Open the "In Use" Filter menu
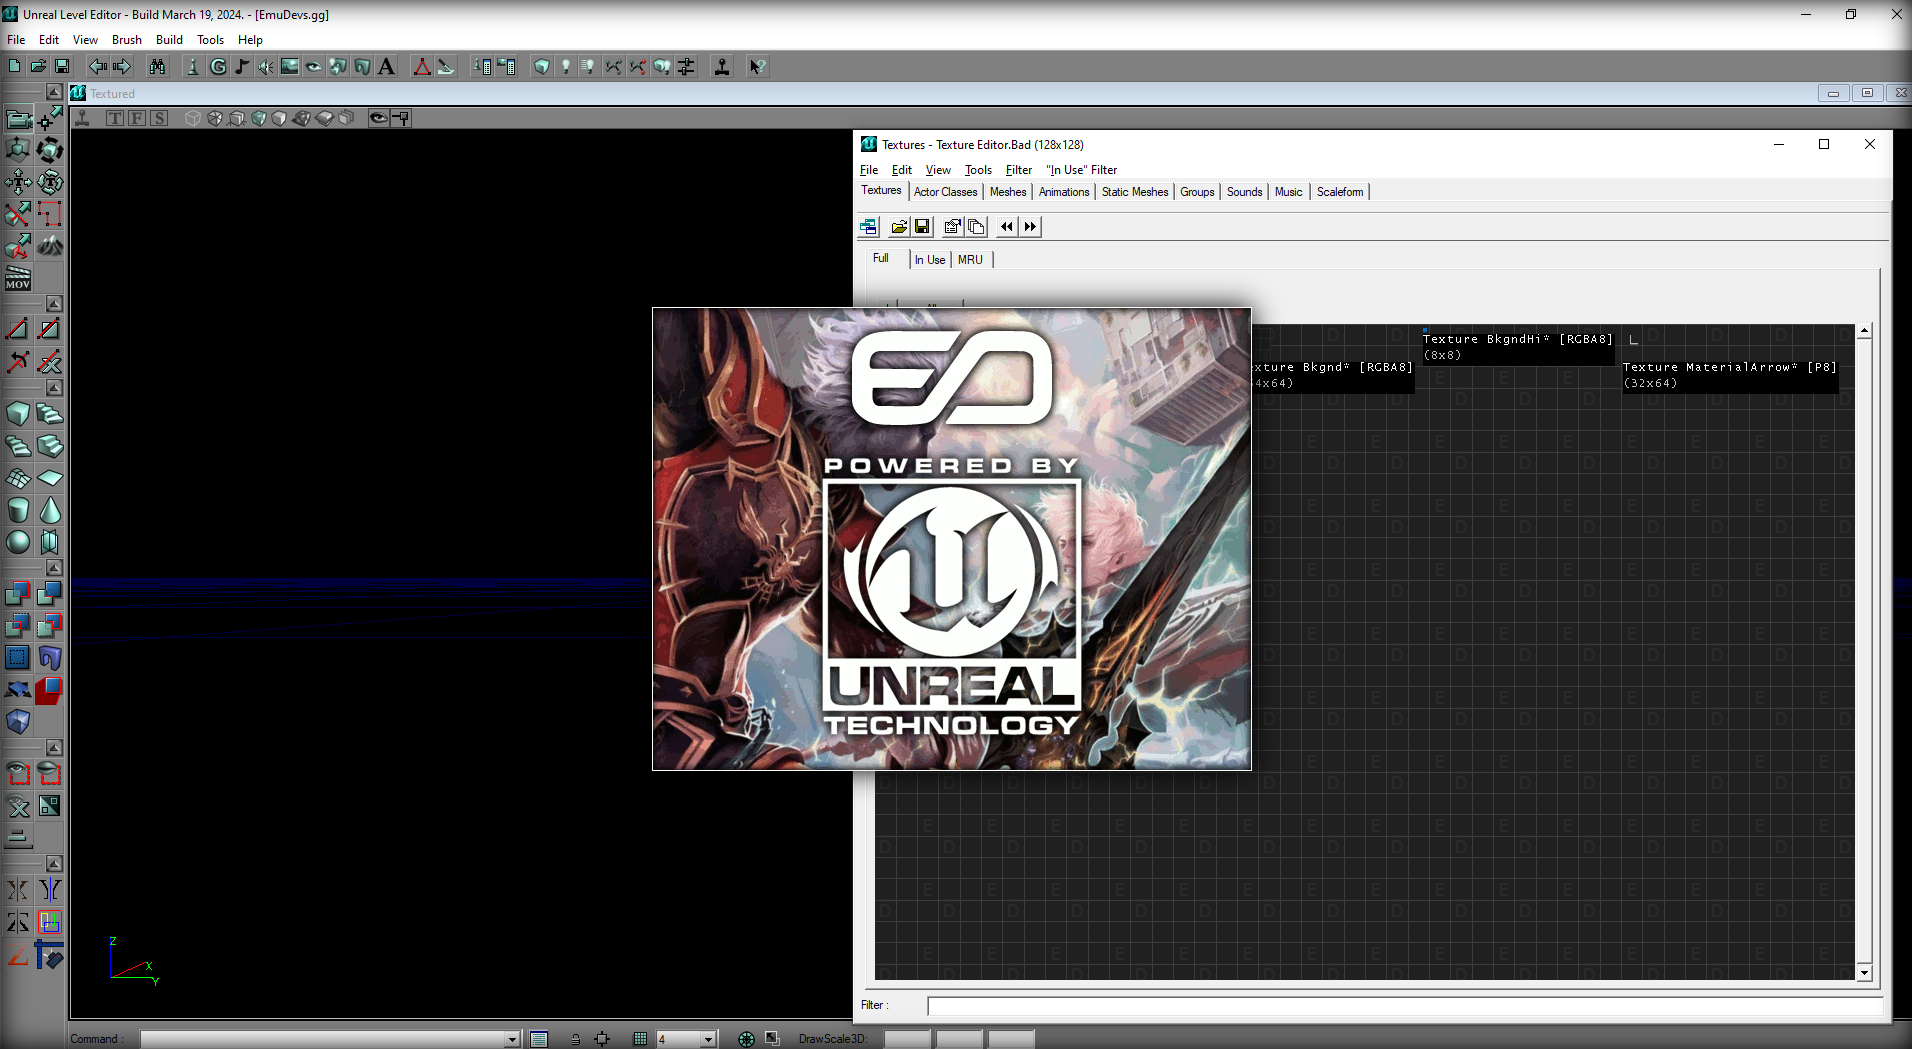This screenshot has width=1912, height=1049. (x=1081, y=170)
